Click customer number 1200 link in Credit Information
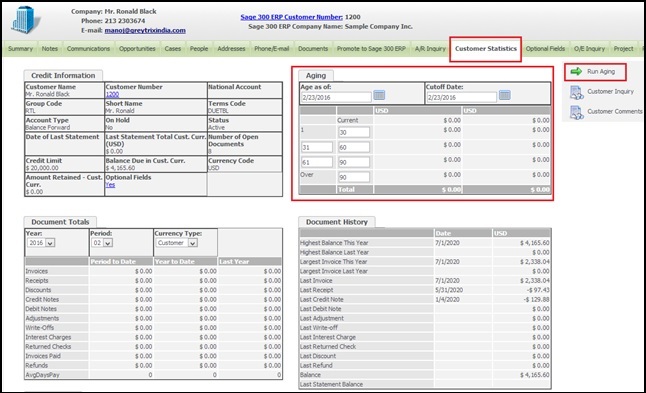The image size is (646, 393). [112, 94]
